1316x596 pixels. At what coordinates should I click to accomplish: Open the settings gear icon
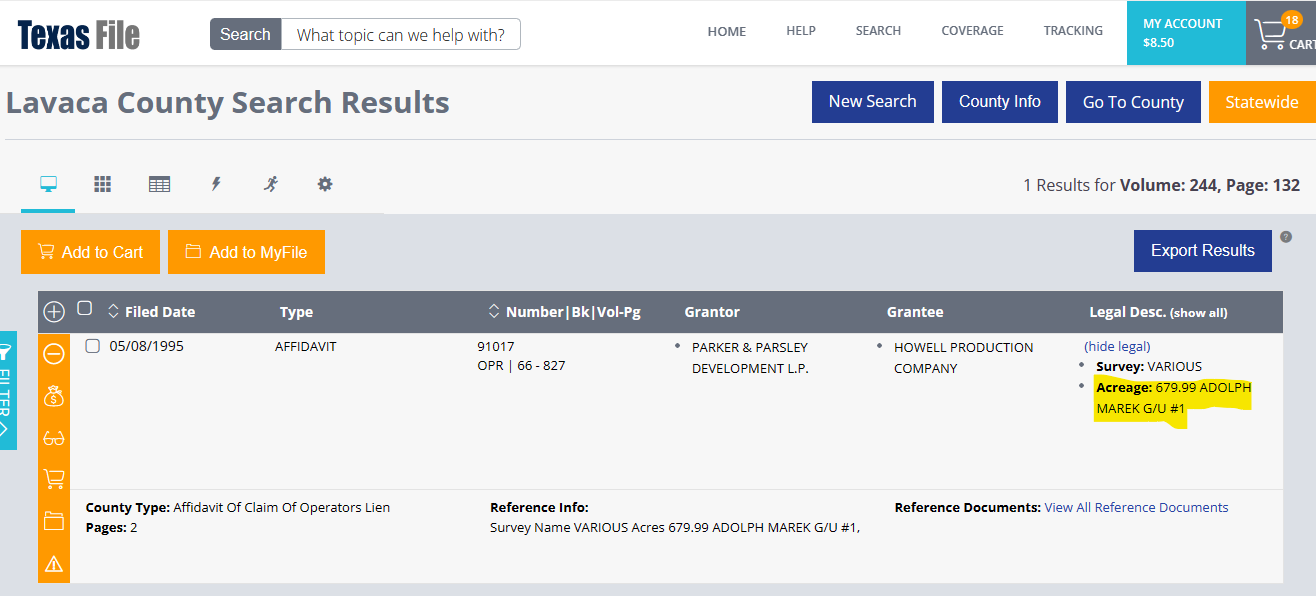coord(325,184)
